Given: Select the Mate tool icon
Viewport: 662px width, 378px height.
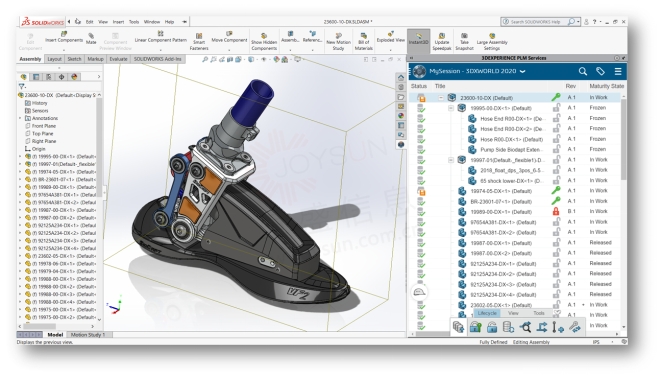Looking at the screenshot, I should point(91,38).
